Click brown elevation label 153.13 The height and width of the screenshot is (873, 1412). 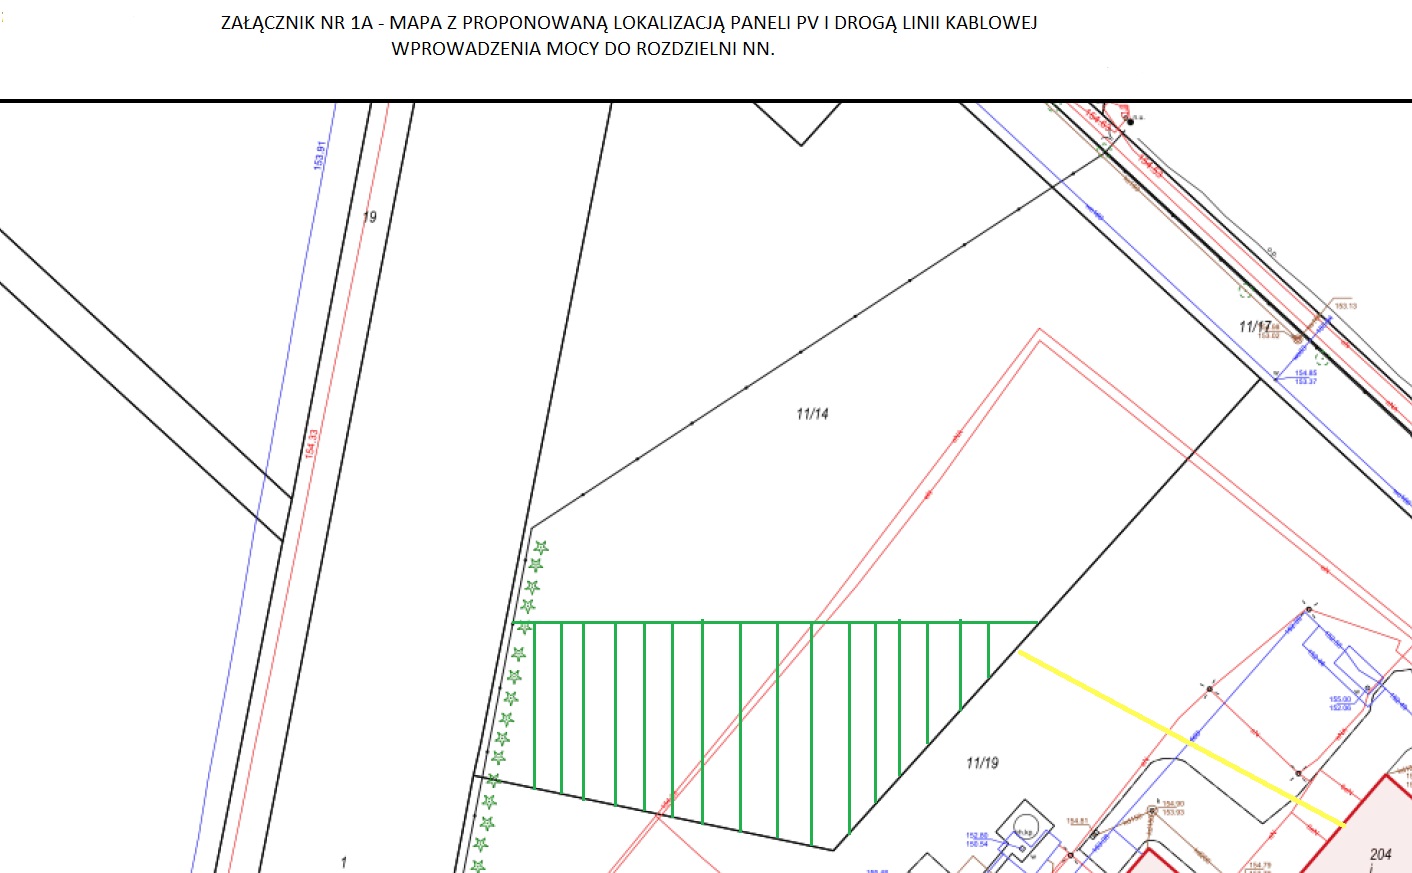pyautogui.click(x=1345, y=306)
